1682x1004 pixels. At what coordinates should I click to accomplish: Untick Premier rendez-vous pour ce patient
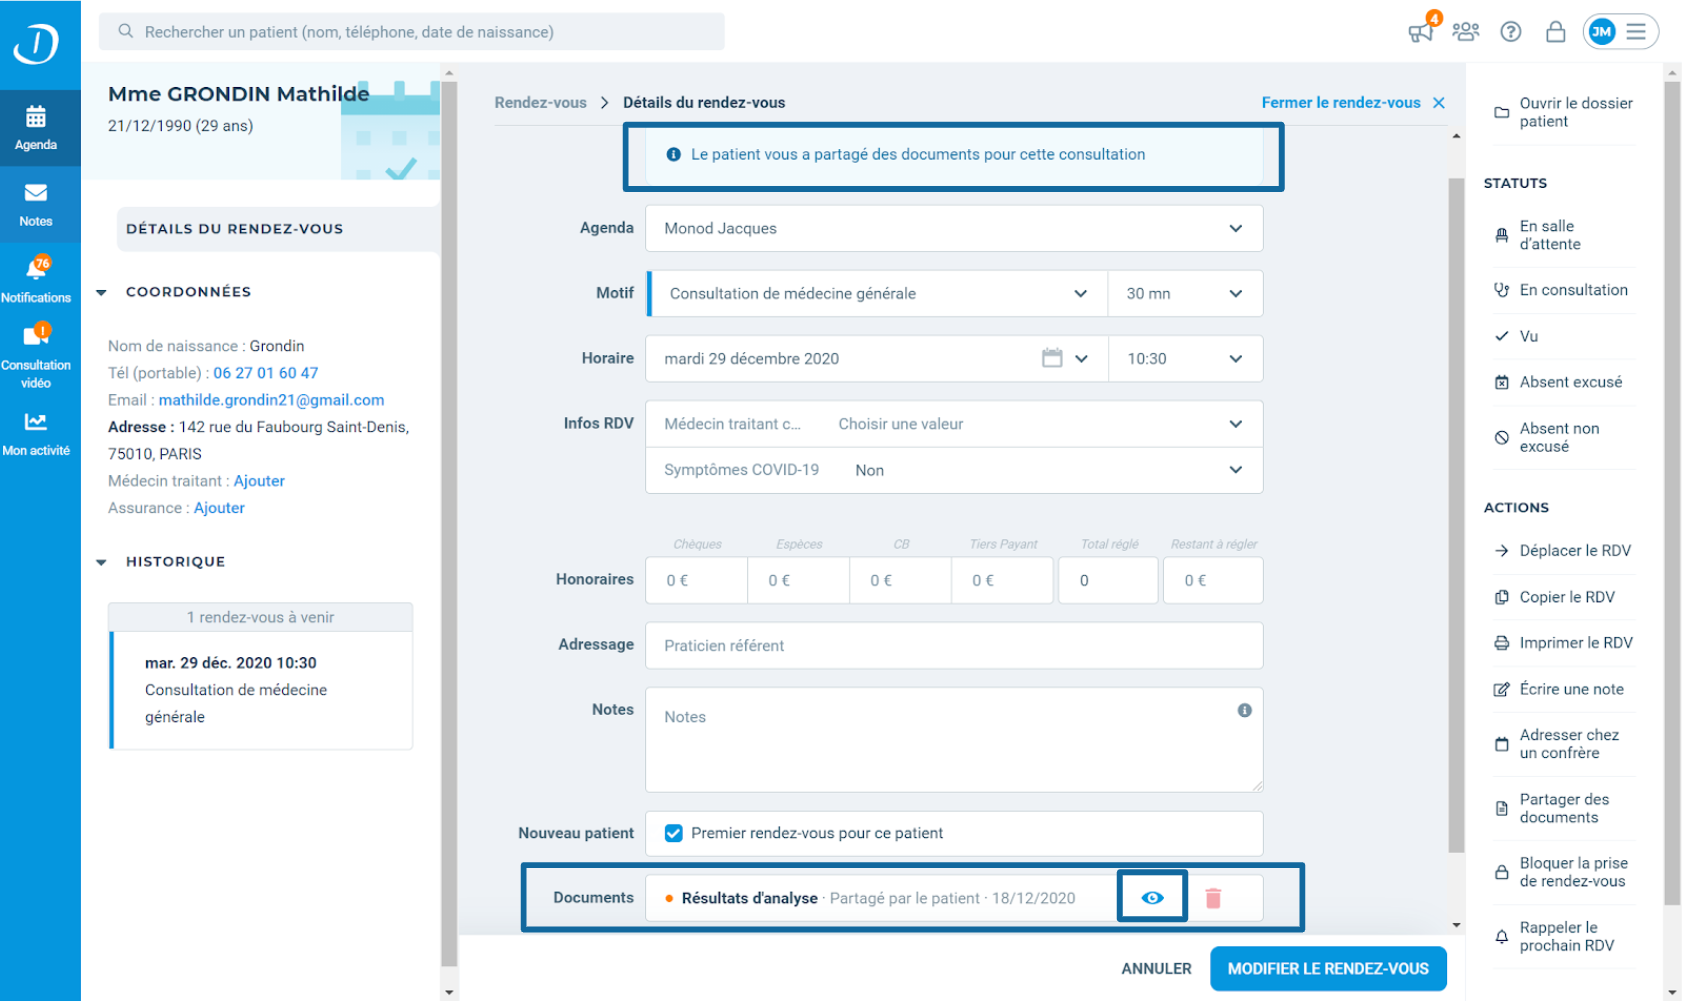tap(674, 833)
